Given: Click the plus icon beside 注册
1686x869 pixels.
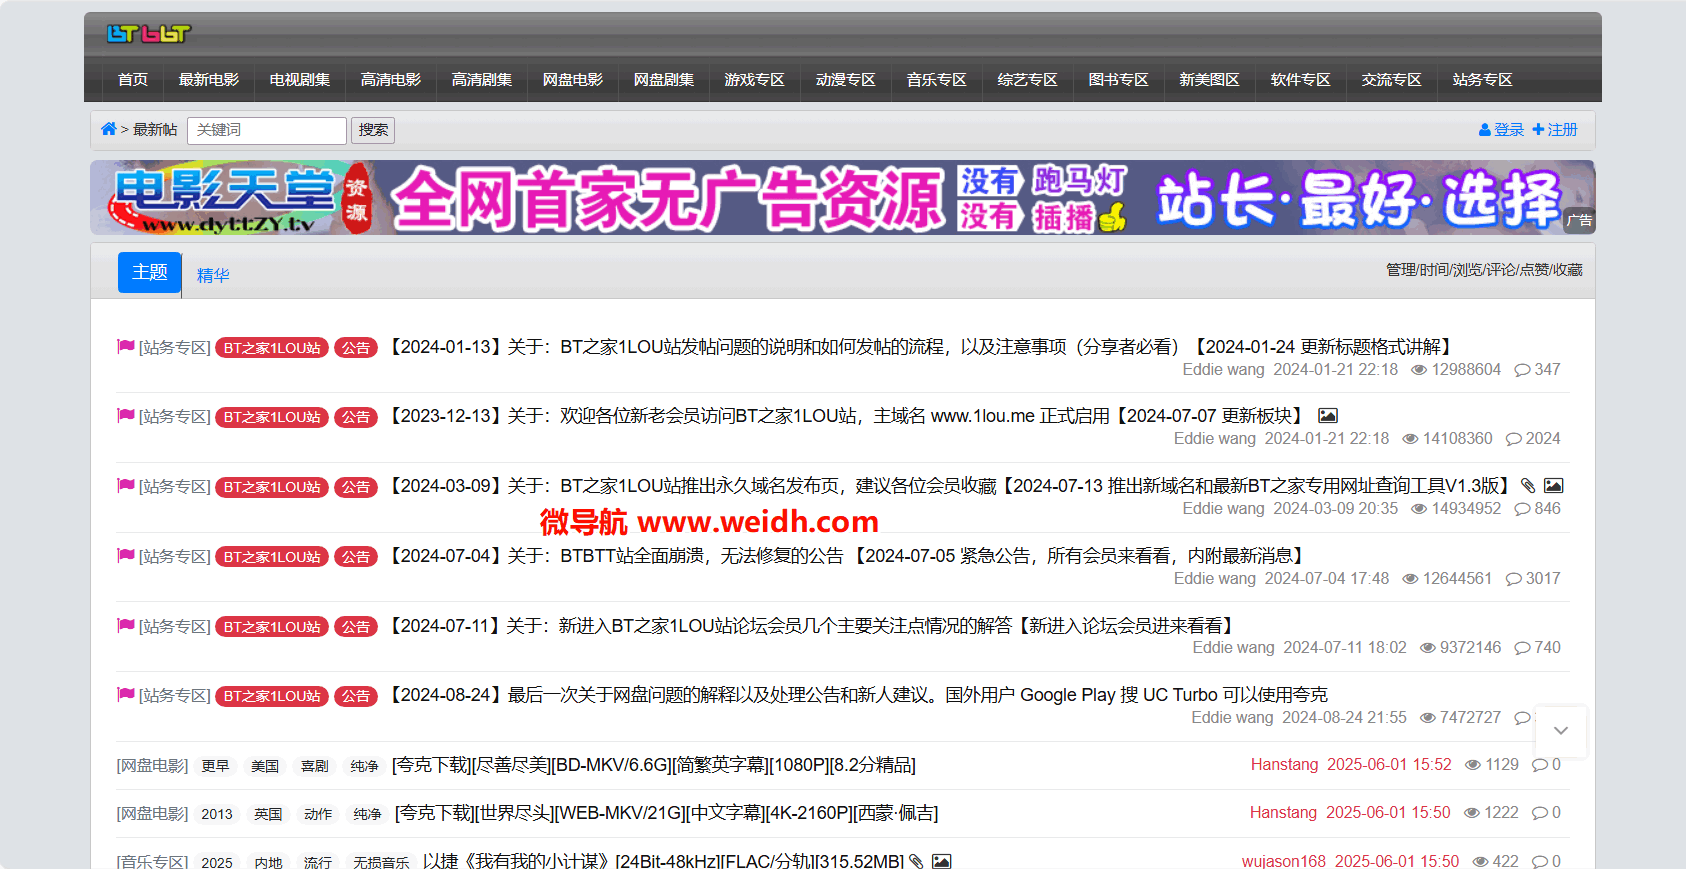Looking at the screenshot, I should (1538, 130).
